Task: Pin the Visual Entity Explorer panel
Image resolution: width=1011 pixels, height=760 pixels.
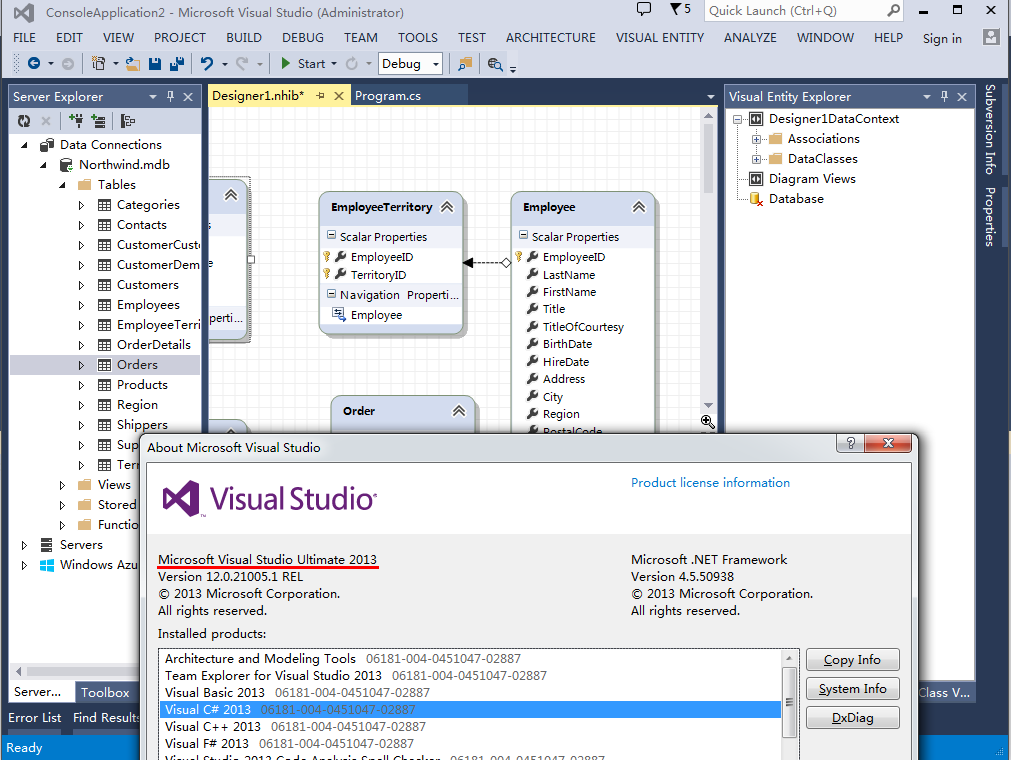Action: tap(944, 96)
